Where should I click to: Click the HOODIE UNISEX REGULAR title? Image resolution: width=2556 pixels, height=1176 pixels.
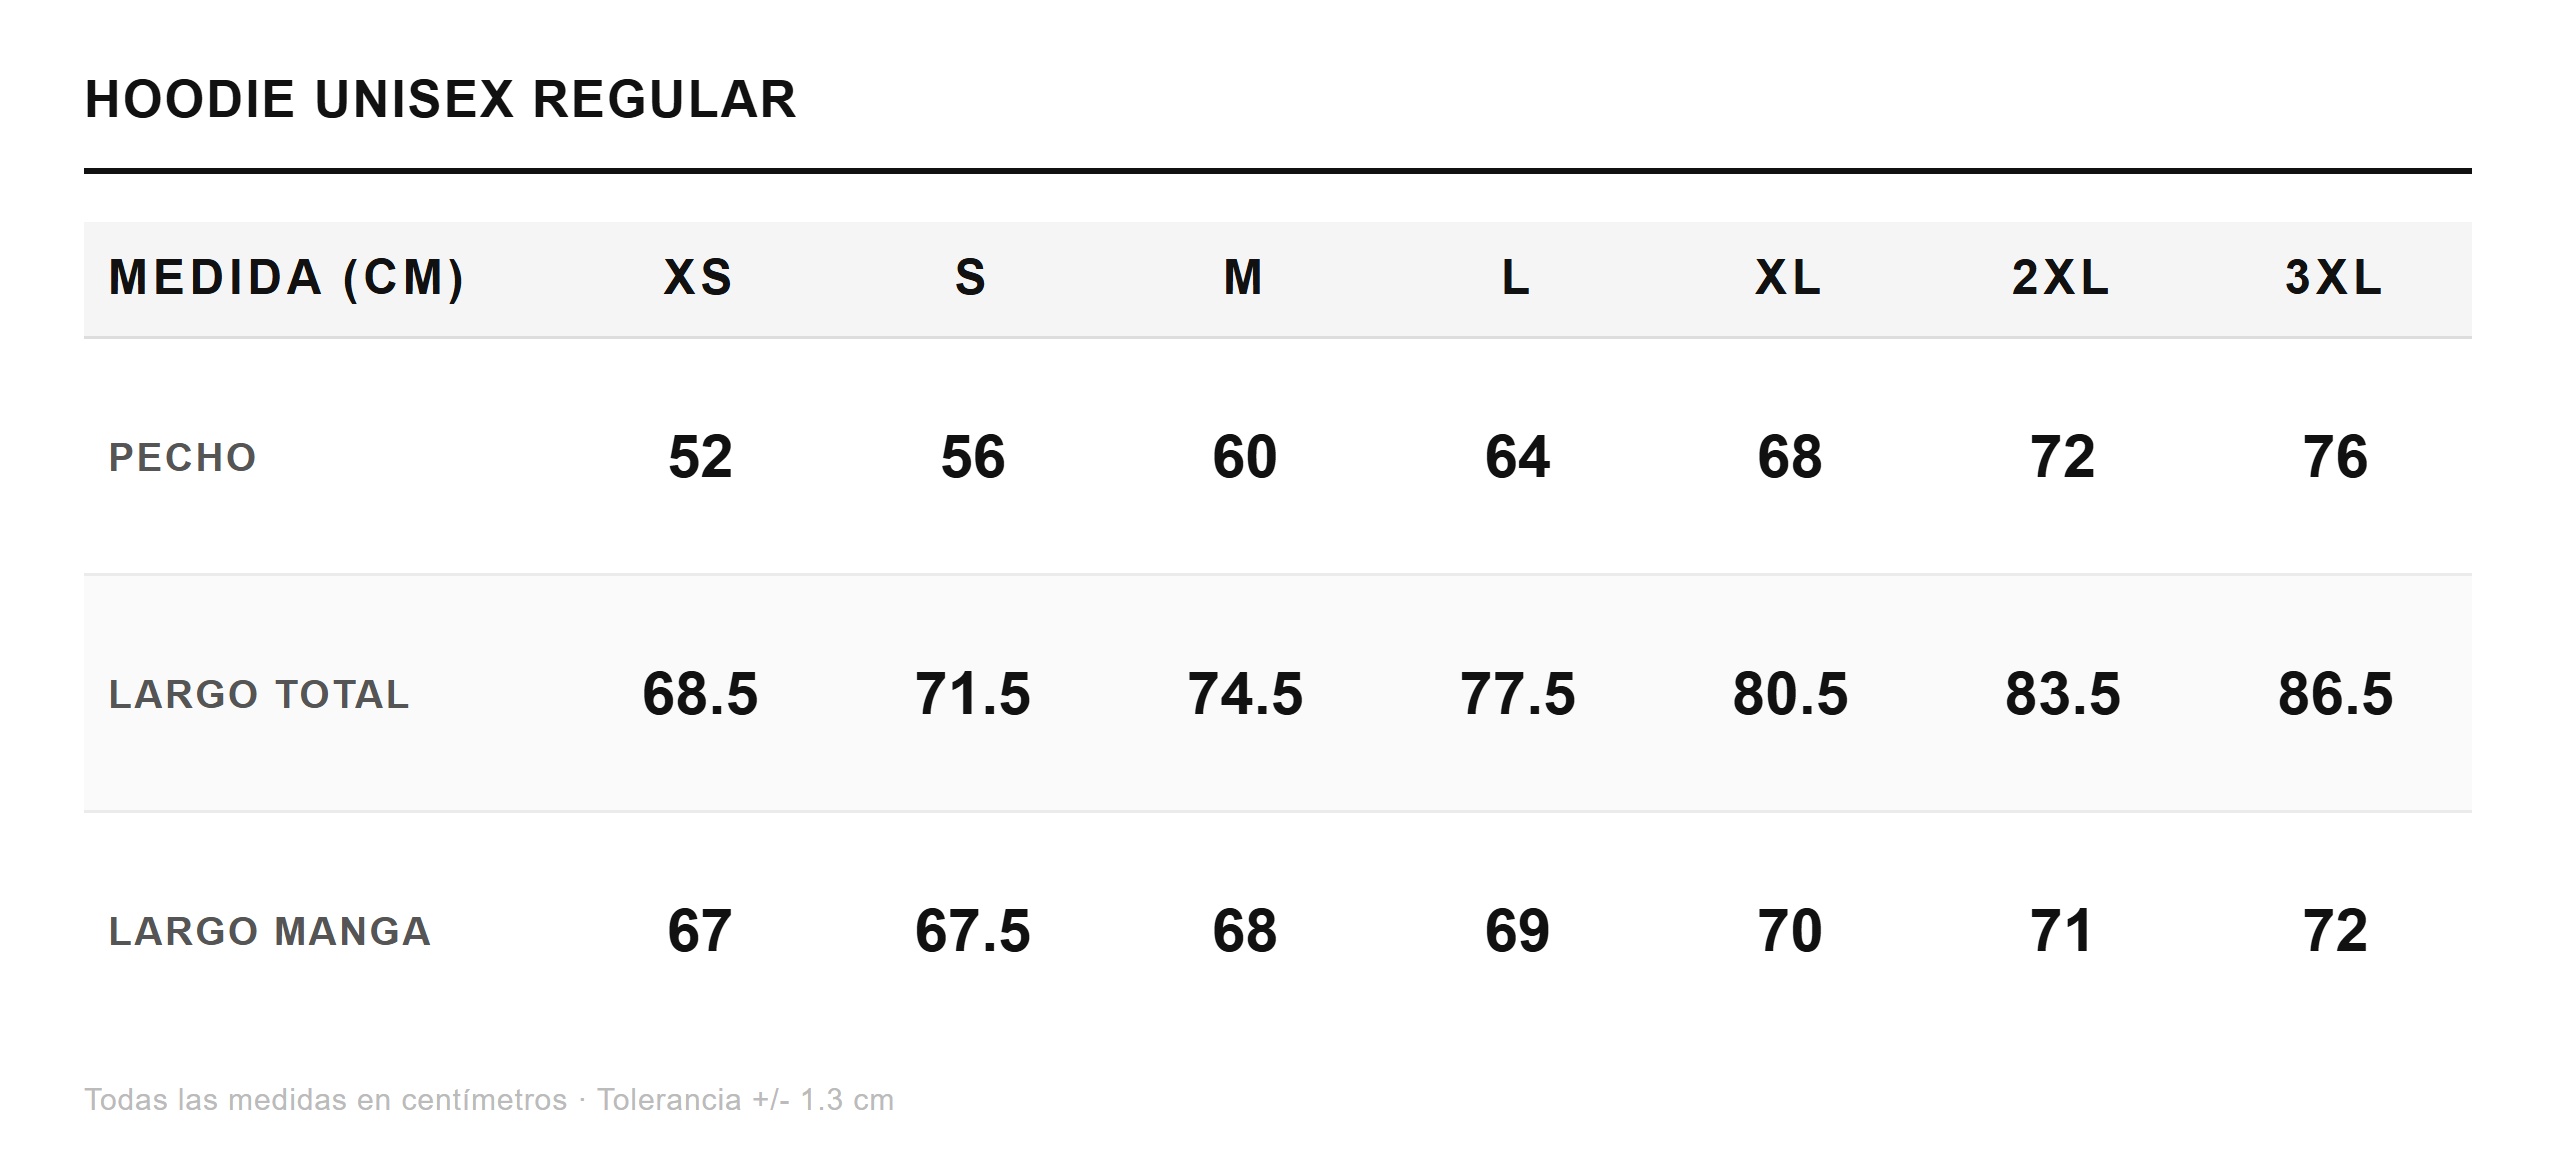(440, 100)
